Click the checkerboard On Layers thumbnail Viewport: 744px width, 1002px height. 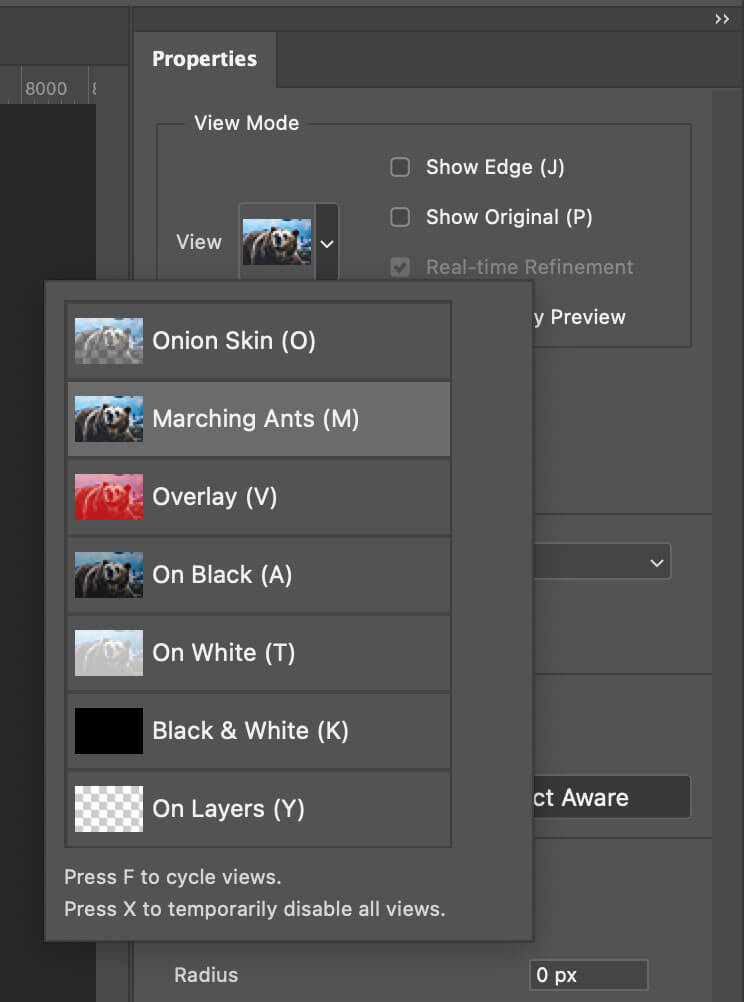tap(109, 809)
